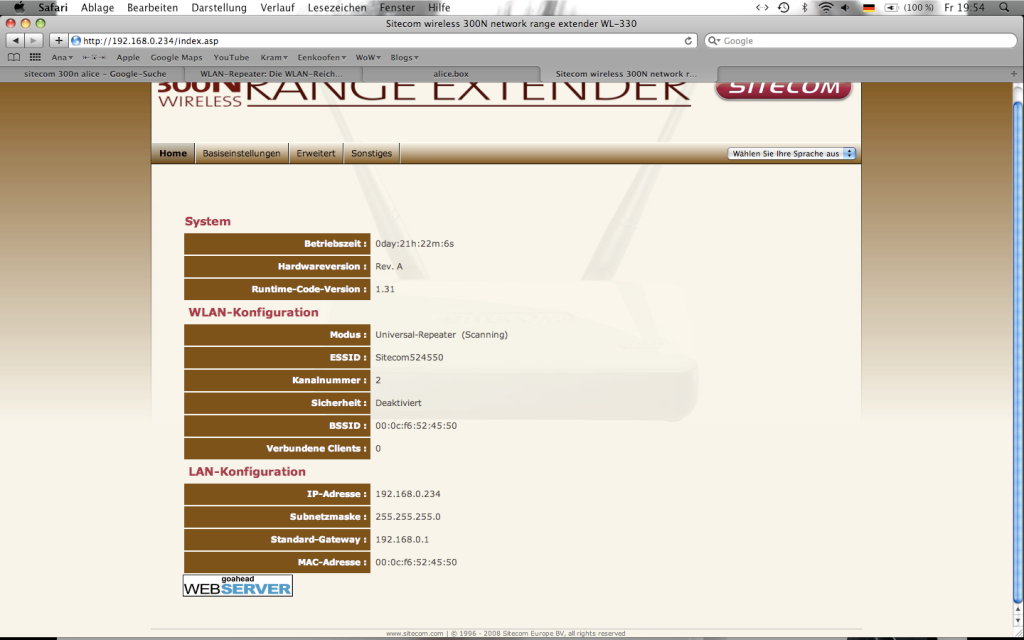
Task: Go forward with Safari's forward arrow
Action: click(33, 40)
